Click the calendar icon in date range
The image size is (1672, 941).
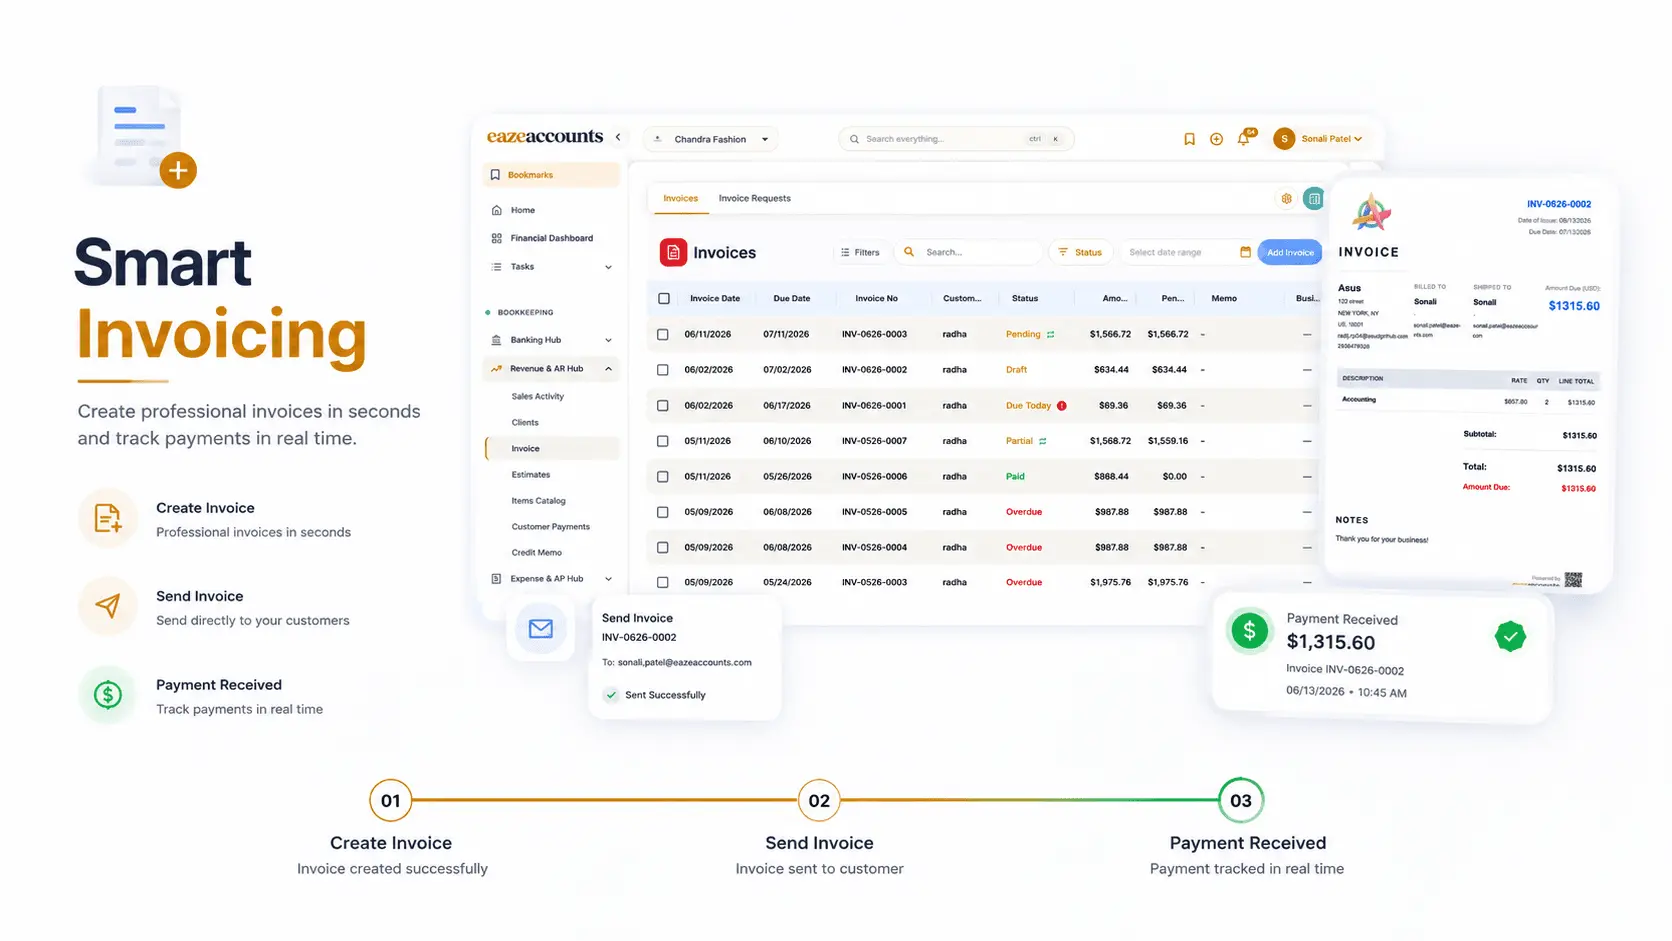1245,252
